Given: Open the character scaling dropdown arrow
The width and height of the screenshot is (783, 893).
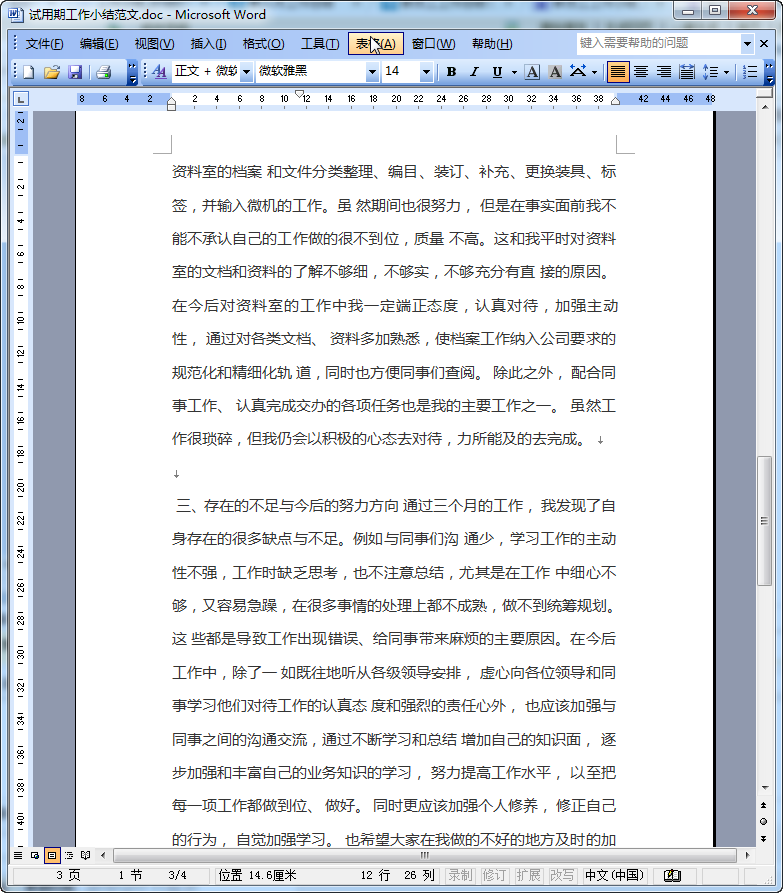Looking at the screenshot, I should 595,72.
